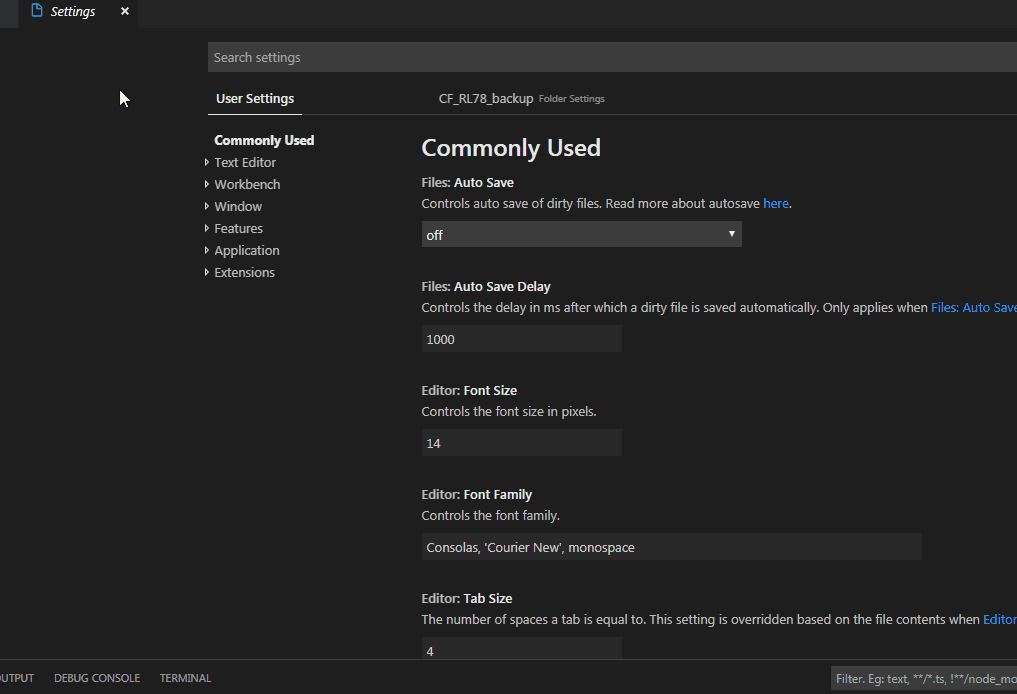Edit the Auto Save Delay field 1000
1017x694 pixels.
521,339
